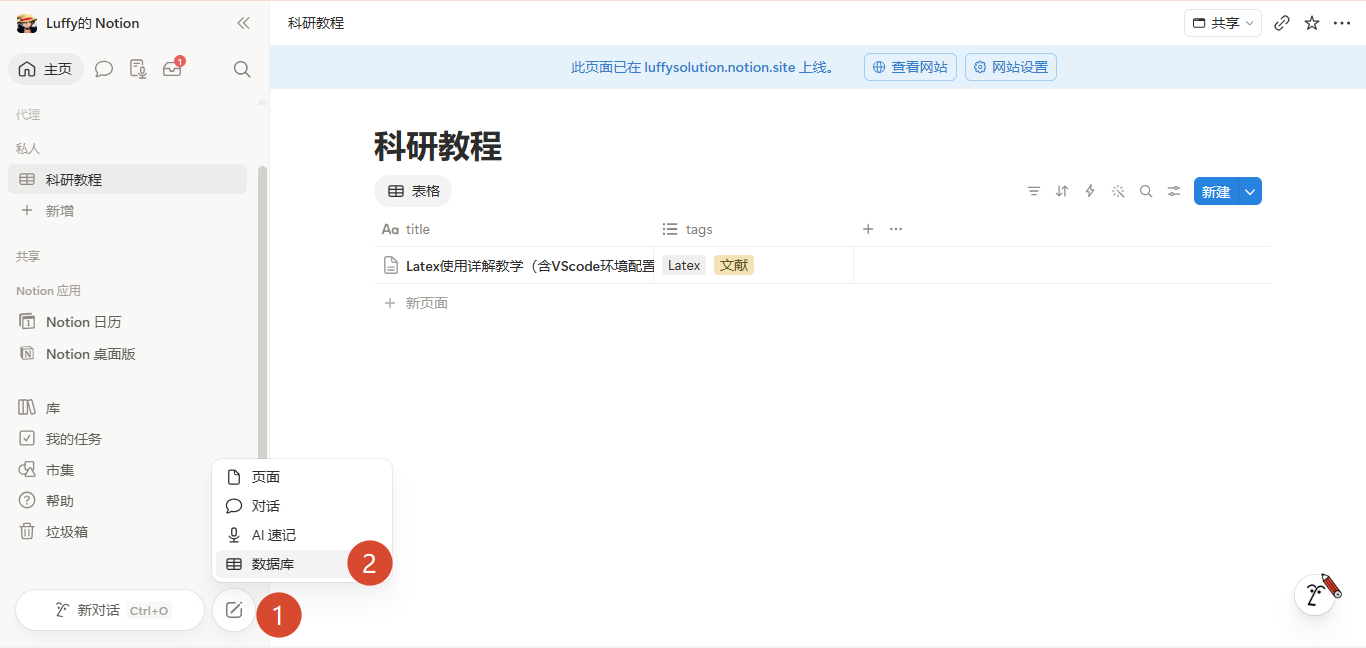1366x648 pixels.
Task: Open 科研教程 page in sidebar
Action: tap(127, 179)
